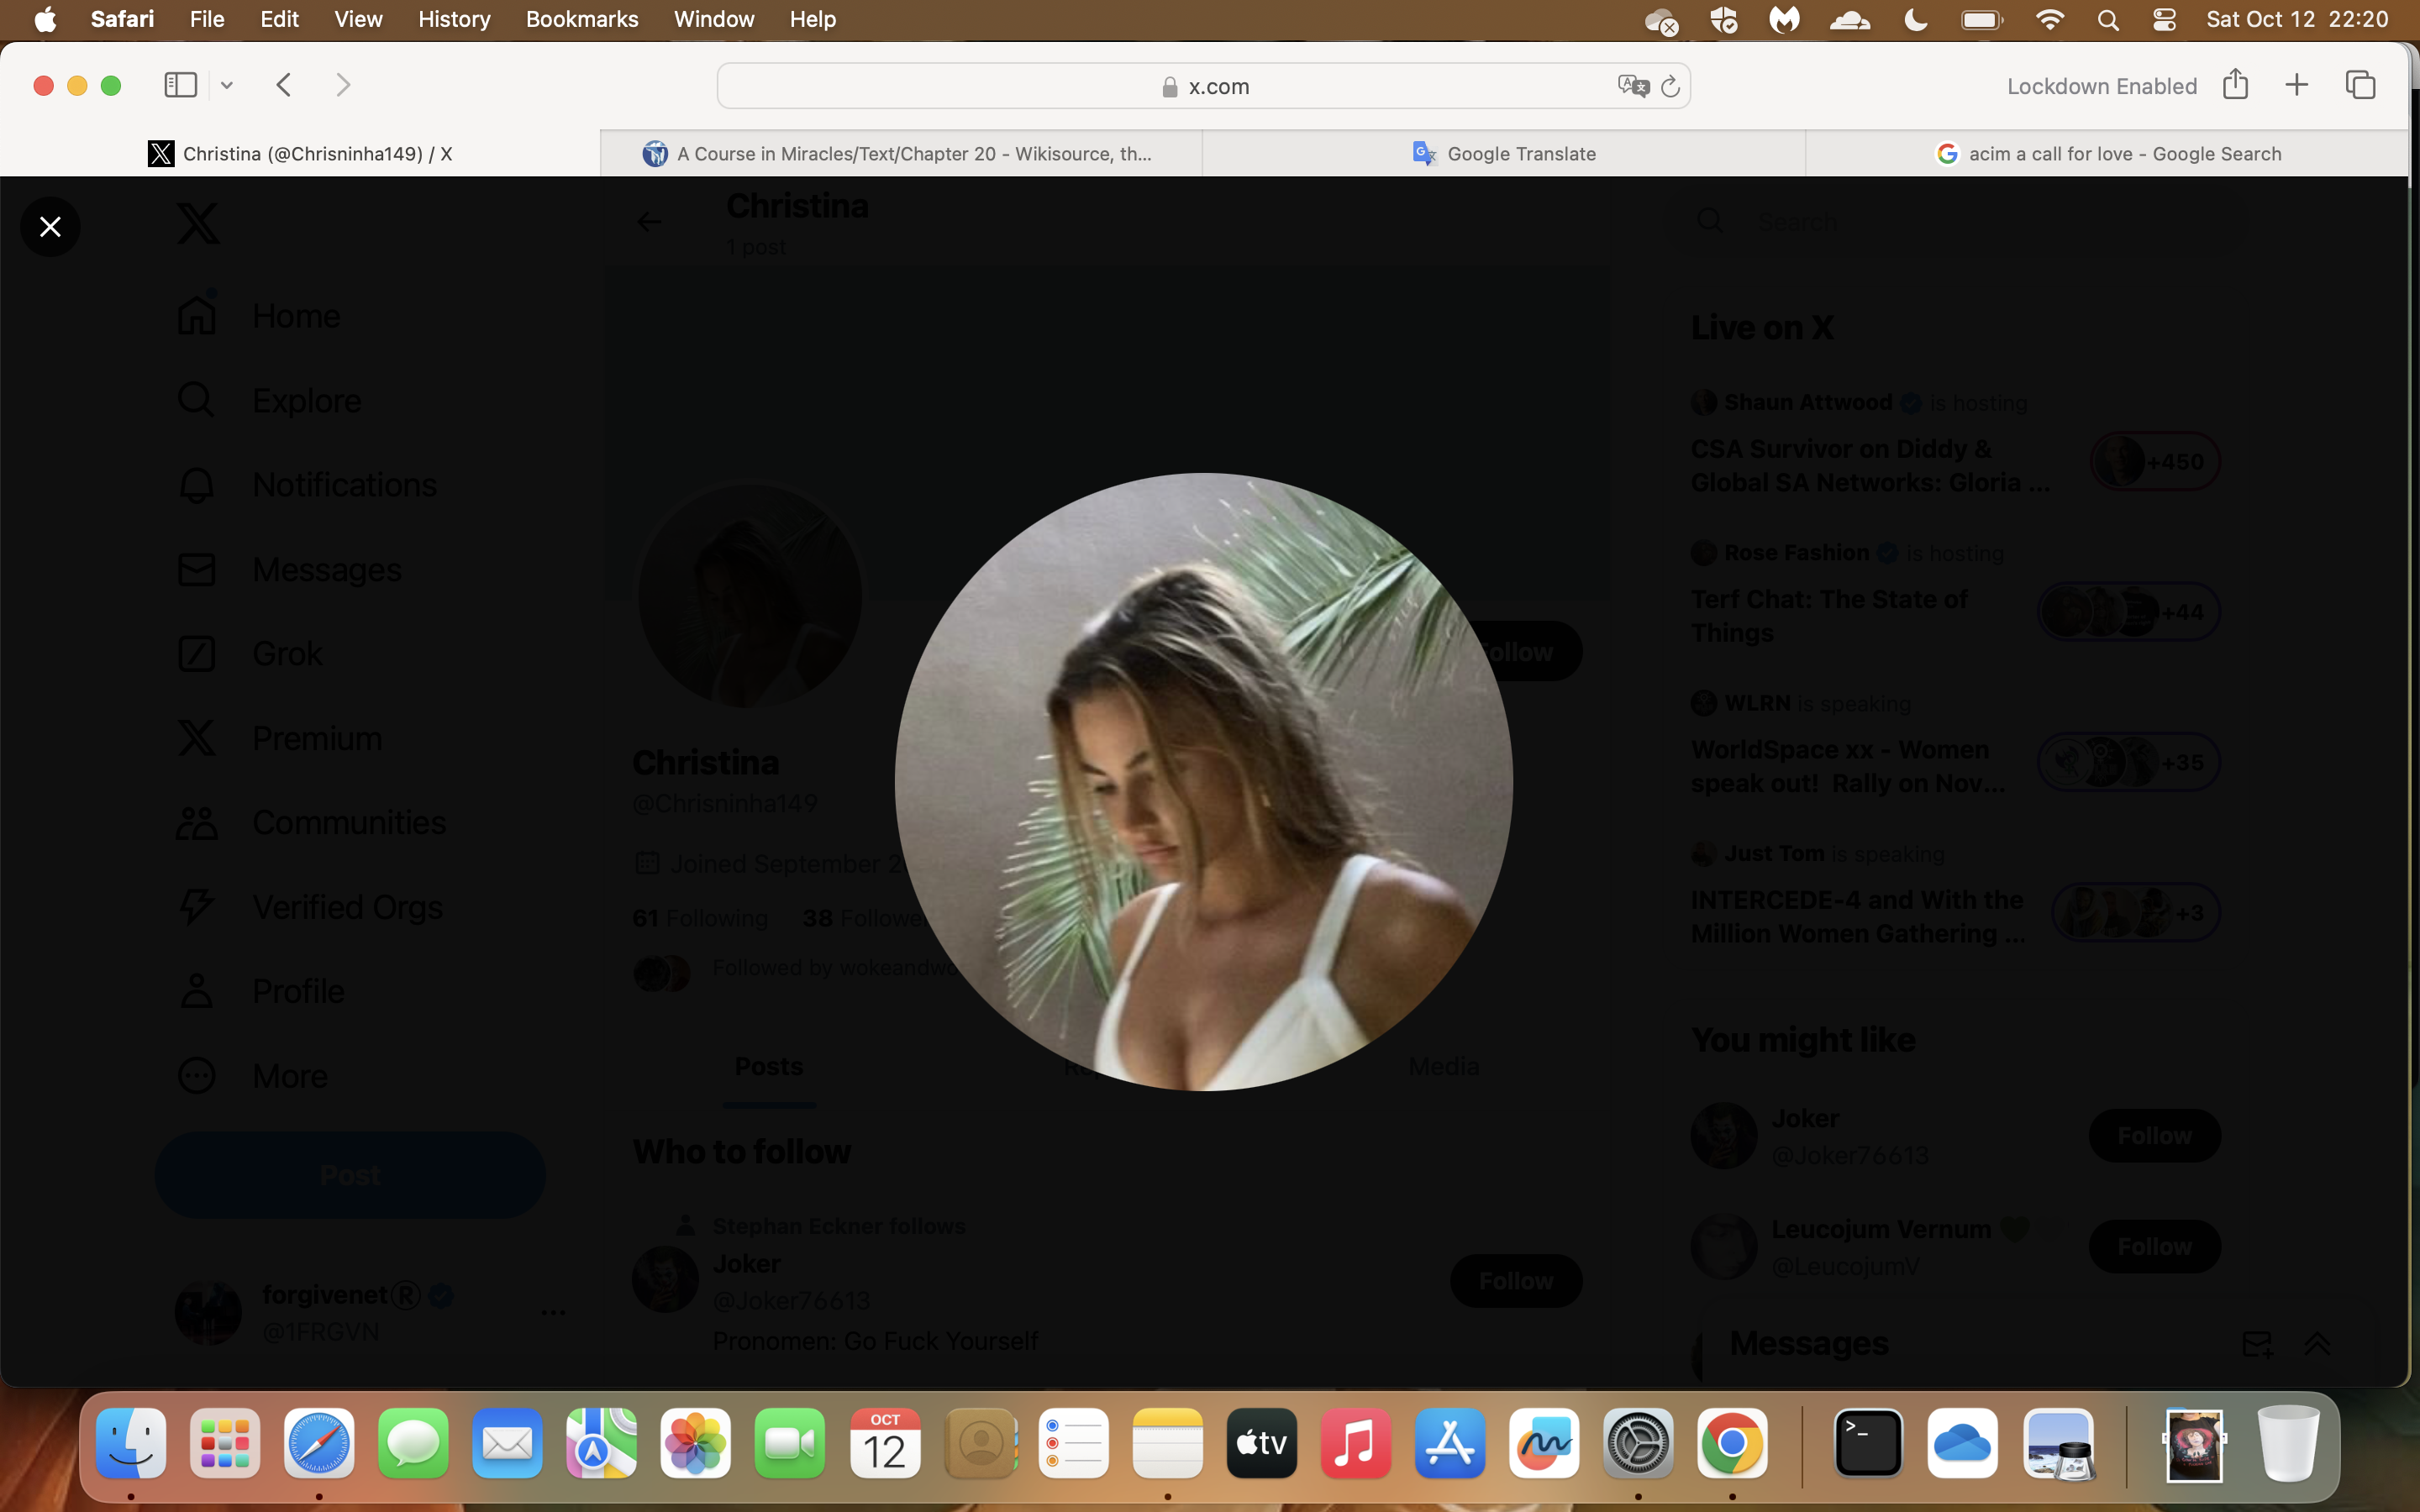Open the History menu
Viewport: 2420px width, 1512px height.
pyautogui.click(x=454, y=20)
